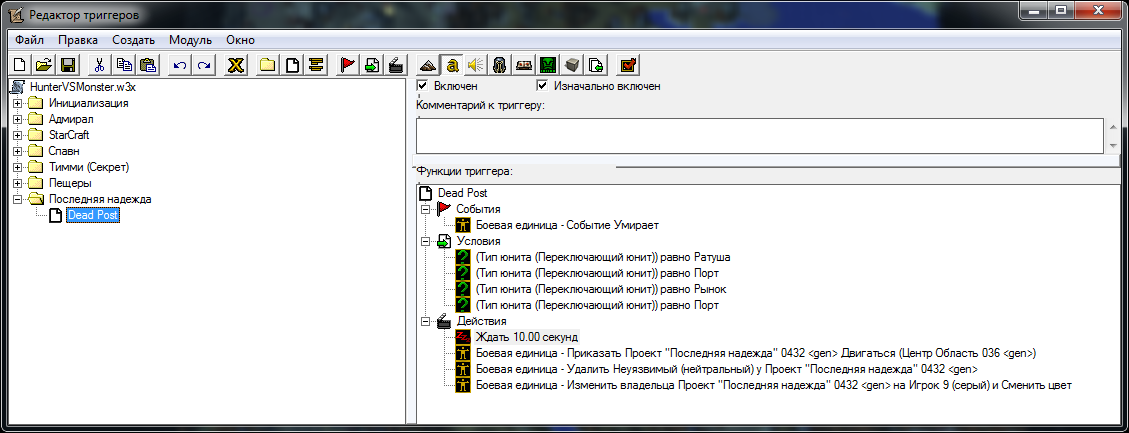Click the Open map folder icon
The width and height of the screenshot is (1129, 433).
point(44,66)
